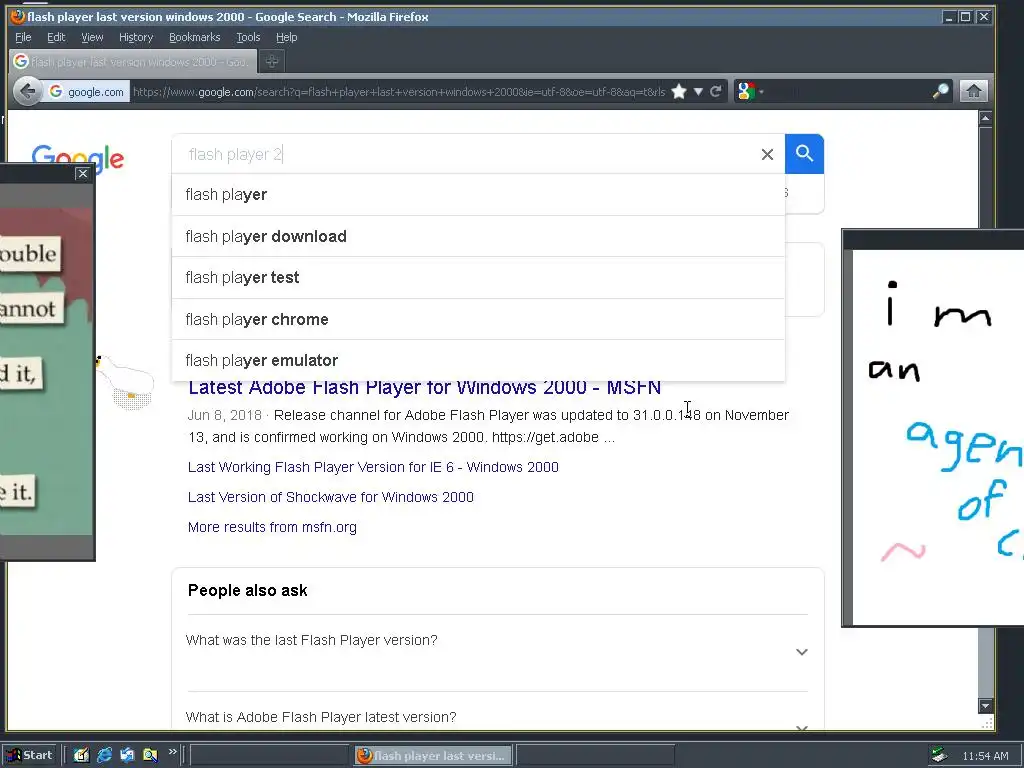Launch Internet Explorer from the quick launch
Image resolution: width=1024 pixels, height=768 pixels.
click(104, 755)
